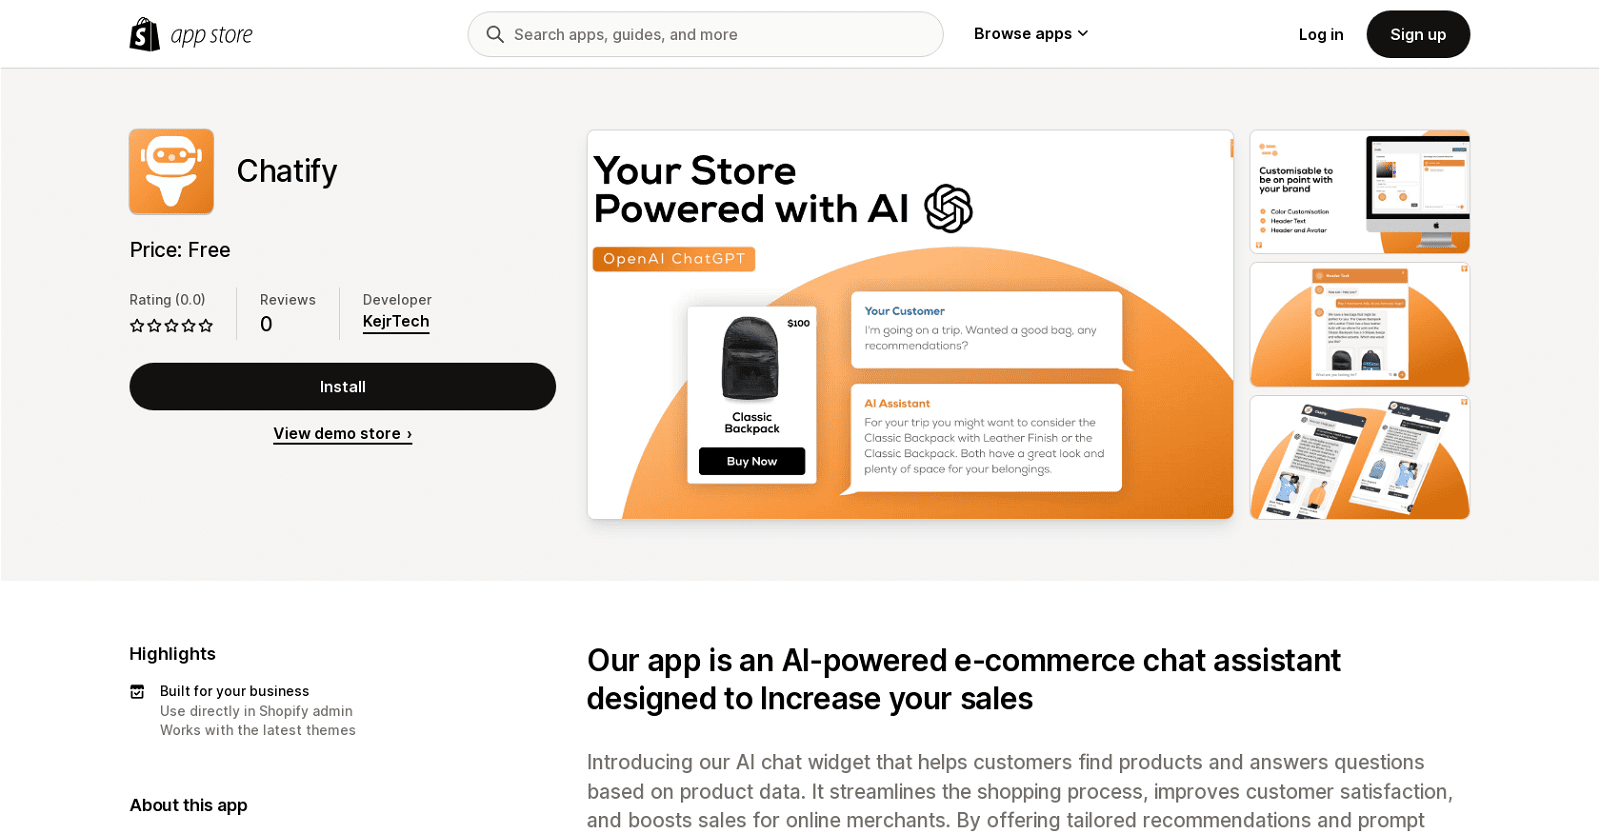This screenshot has width=1600, height=834.
Task: Click the Built for your business icon
Action: [137, 692]
